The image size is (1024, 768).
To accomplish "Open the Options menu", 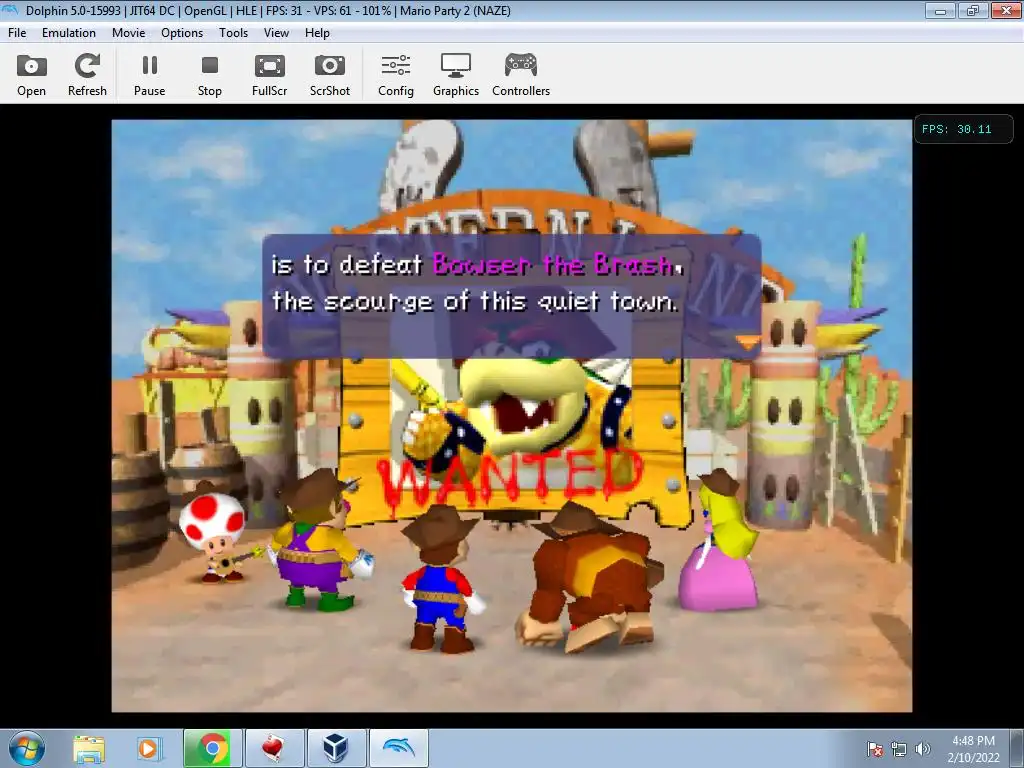I will point(182,33).
